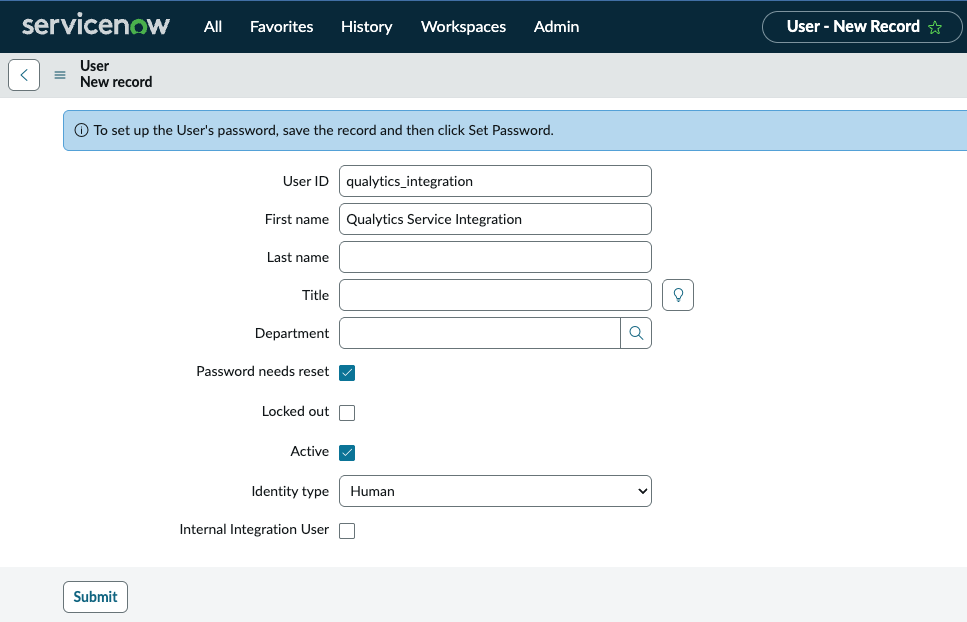
Task: Select the Favorites menu item
Action: click(281, 27)
